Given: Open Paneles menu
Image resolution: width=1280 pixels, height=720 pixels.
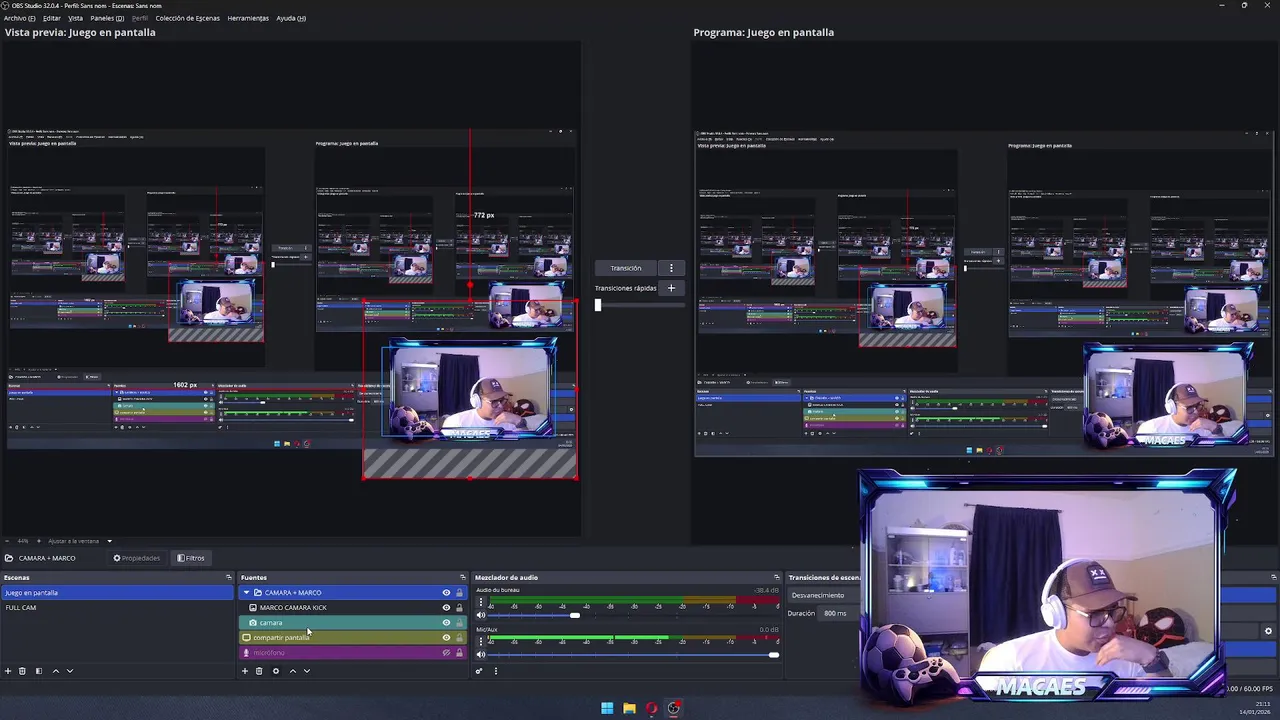Looking at the screenshot, I should tap(107, 18).
